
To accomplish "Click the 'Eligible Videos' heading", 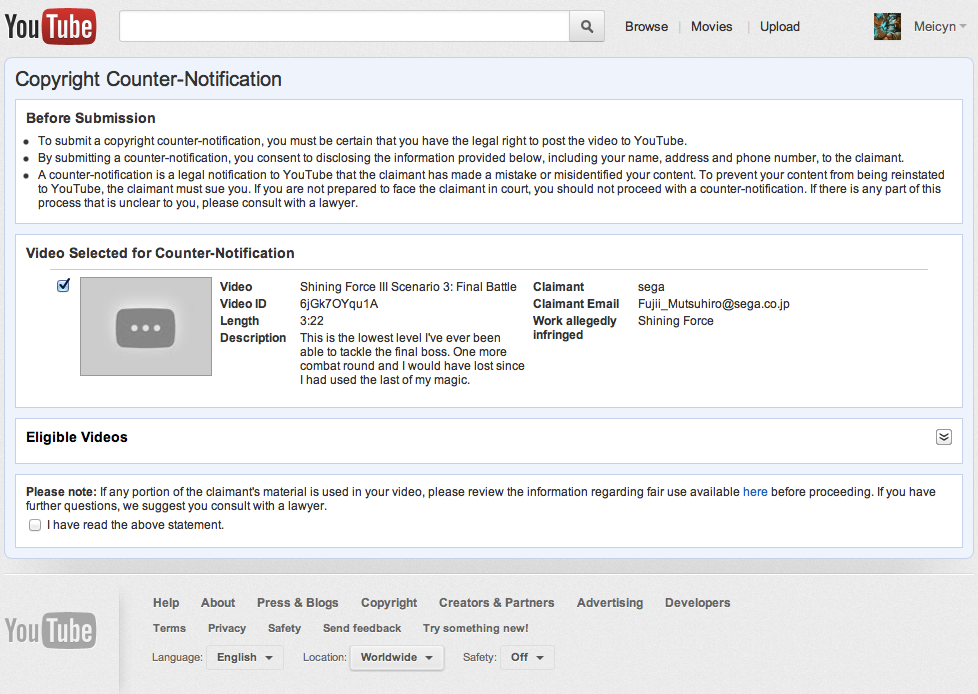I will click(77, 437).
